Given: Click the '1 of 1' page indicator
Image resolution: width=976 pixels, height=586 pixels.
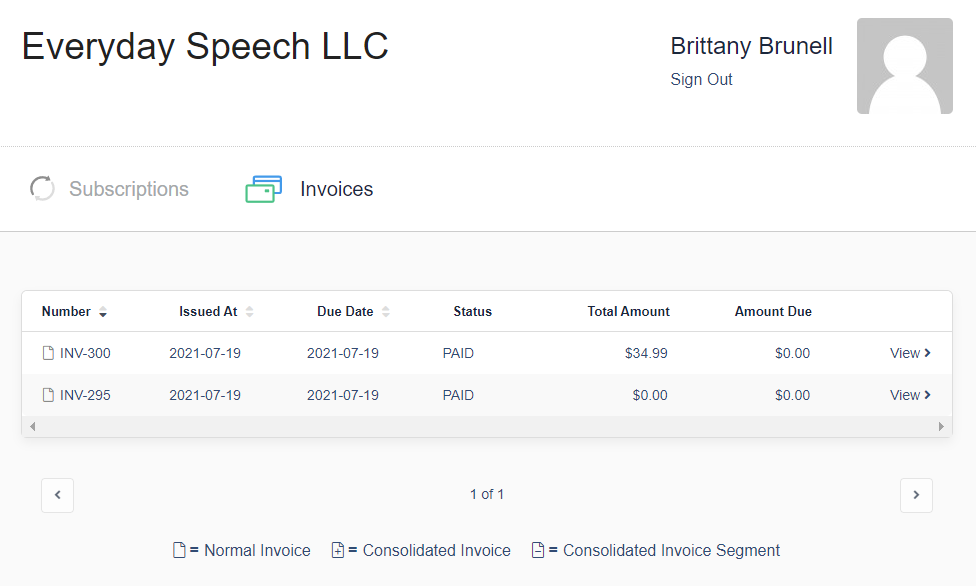Looking at the screenshot, I should 487,494.
